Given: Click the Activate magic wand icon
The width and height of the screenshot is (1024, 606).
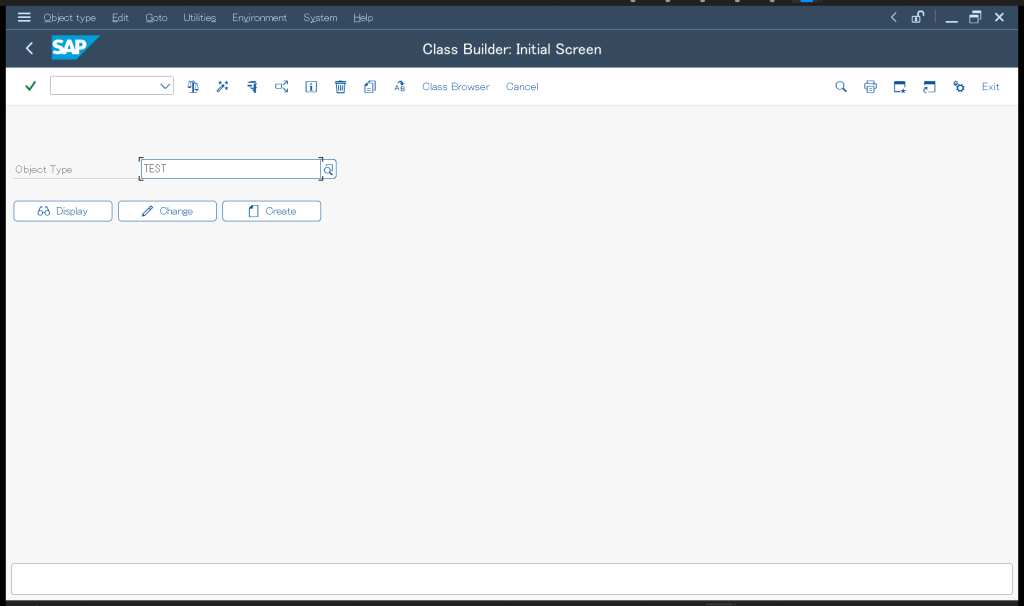Looking at the screenshot, I should click(x=222, y=87).
